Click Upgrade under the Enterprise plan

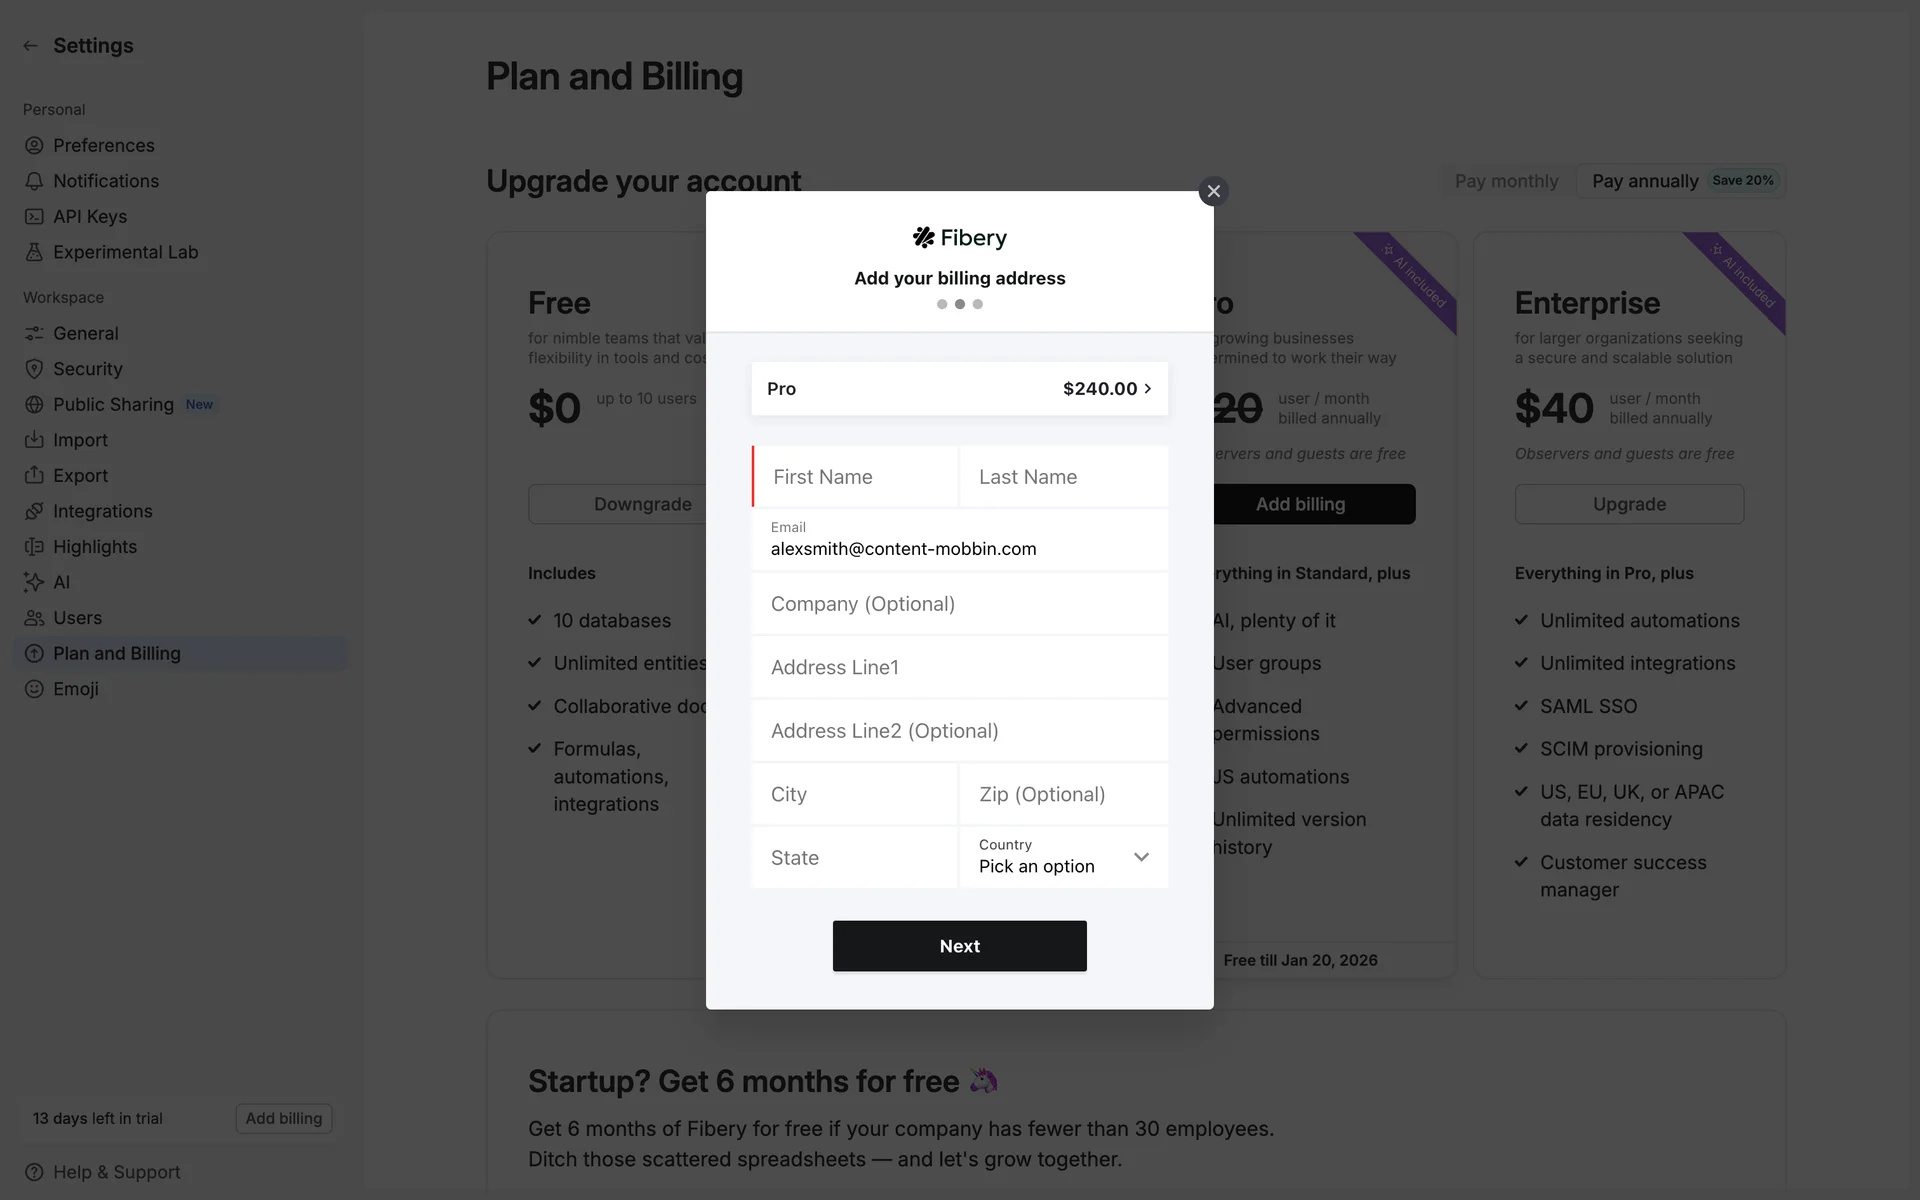pos(1628,504)
